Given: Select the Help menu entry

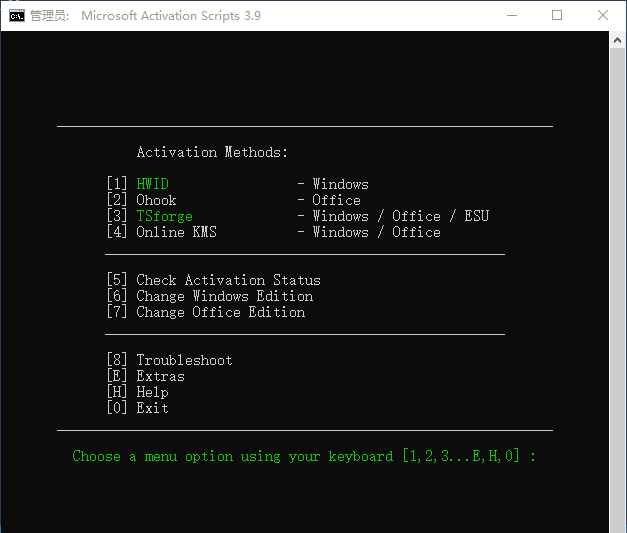Looking at the screenshot, I should point(152,392).
